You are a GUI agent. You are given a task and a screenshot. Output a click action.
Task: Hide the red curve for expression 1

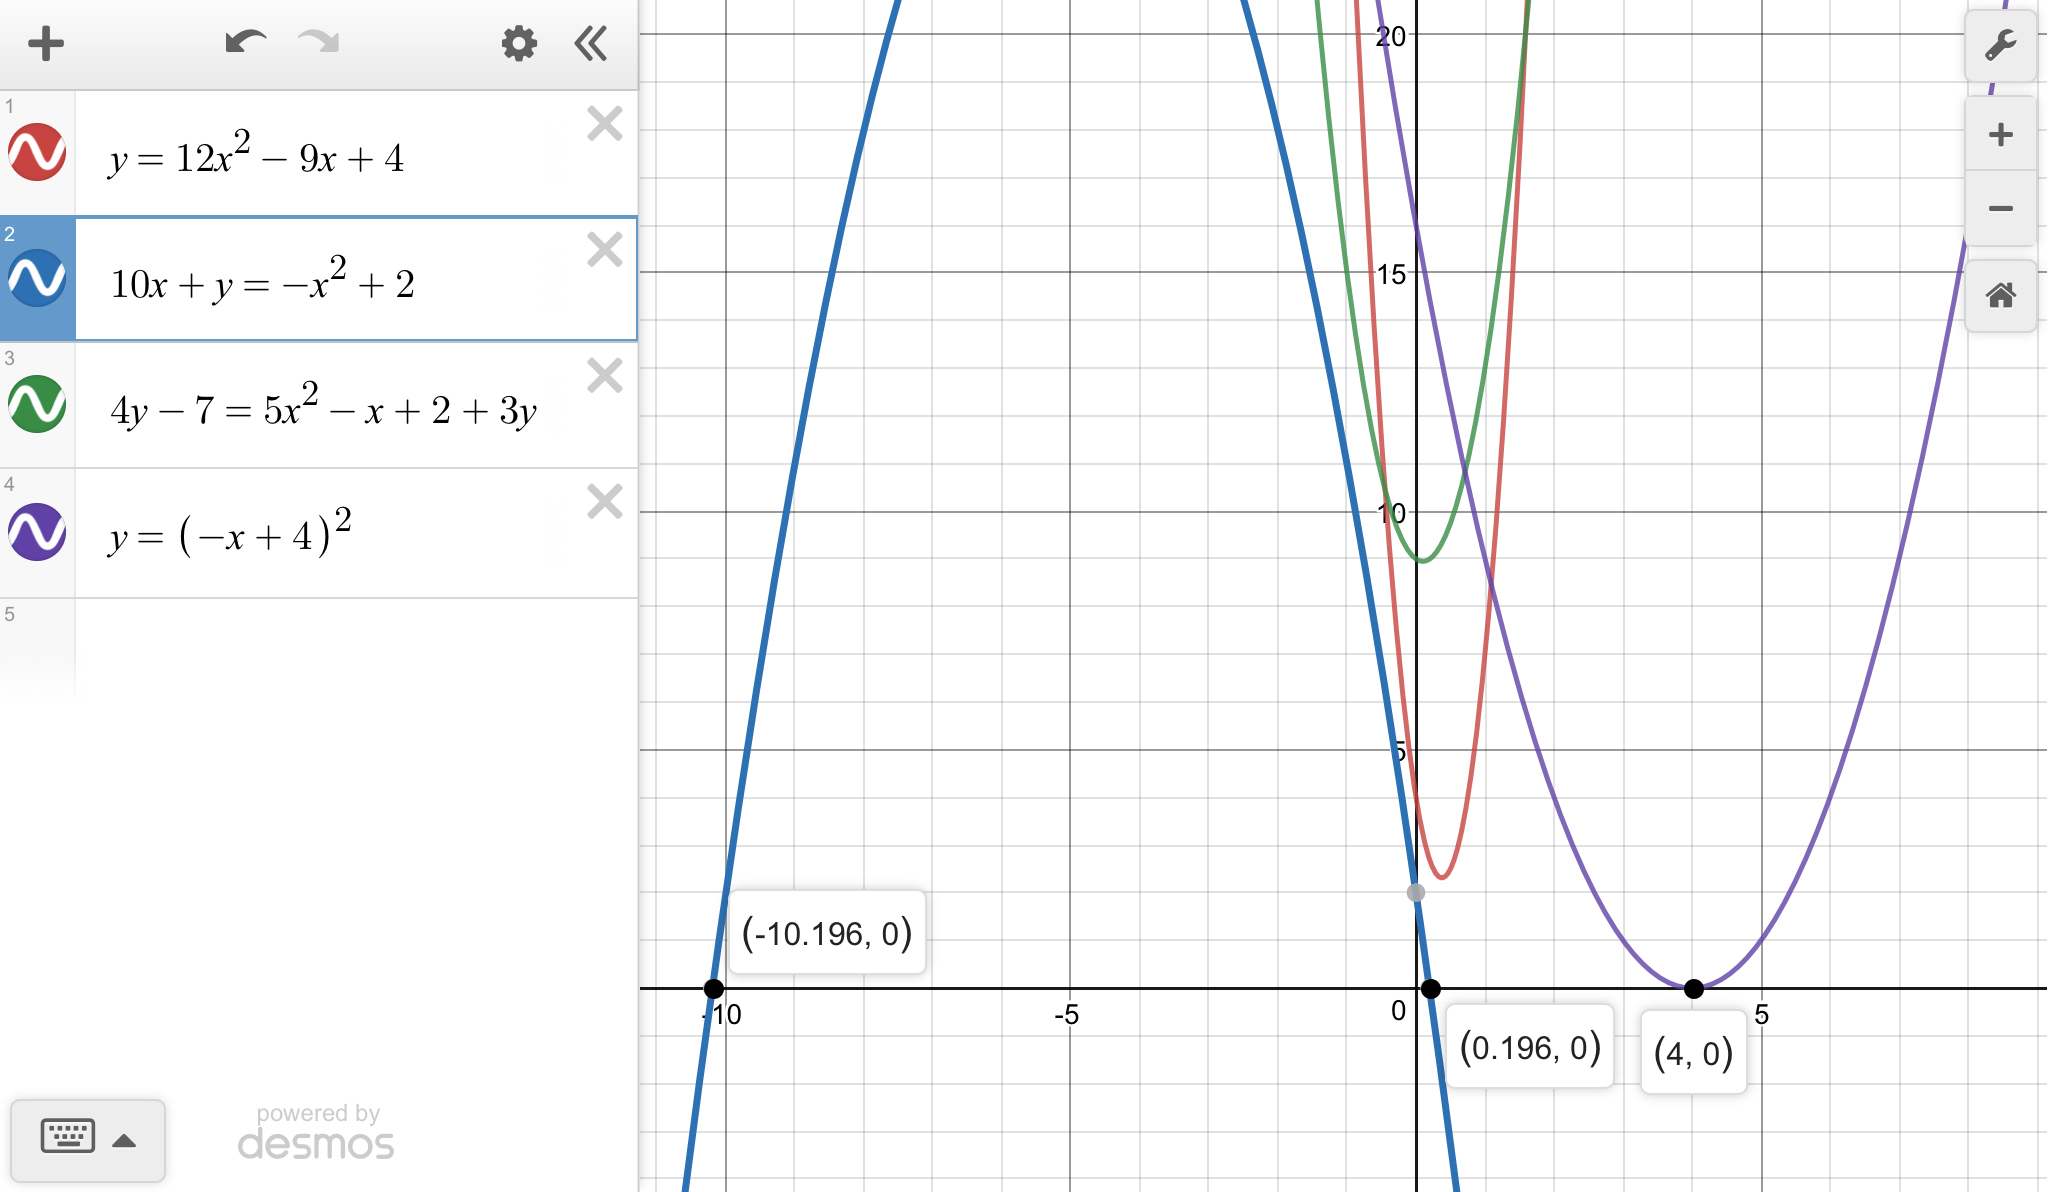point(37,153)
